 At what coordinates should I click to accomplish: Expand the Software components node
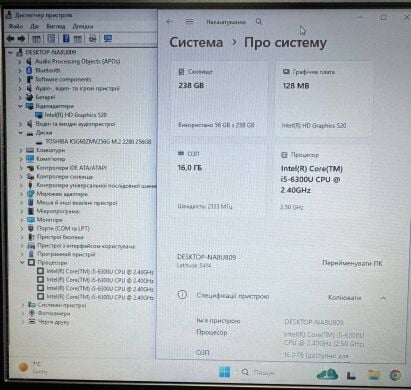tap(20, 79)
